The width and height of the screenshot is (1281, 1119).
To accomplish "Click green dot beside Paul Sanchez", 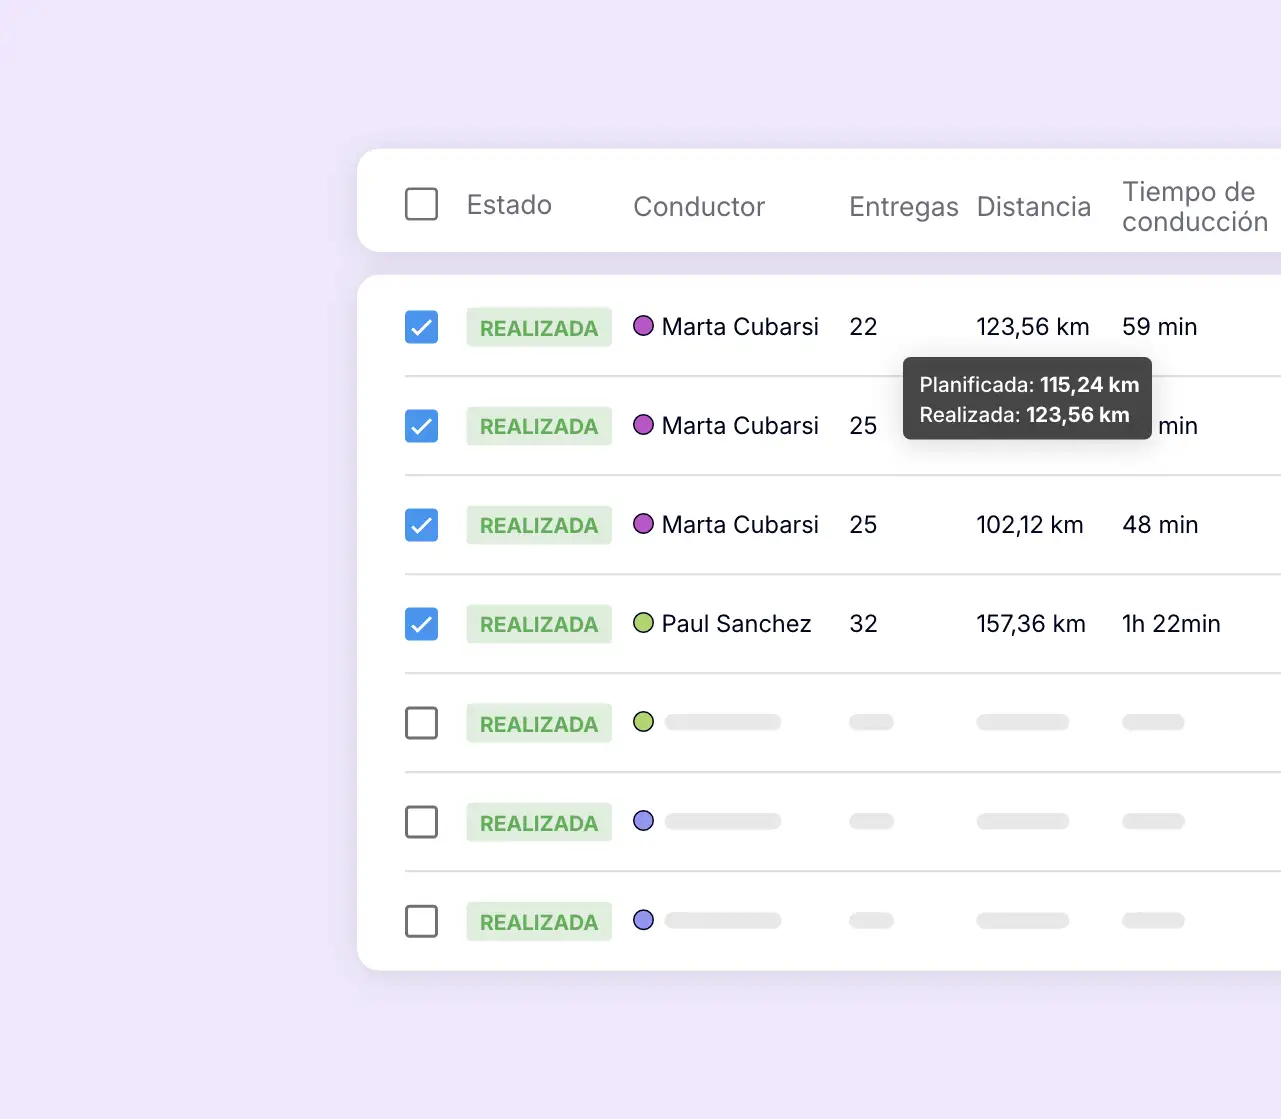I will click(x=644, y=622).
